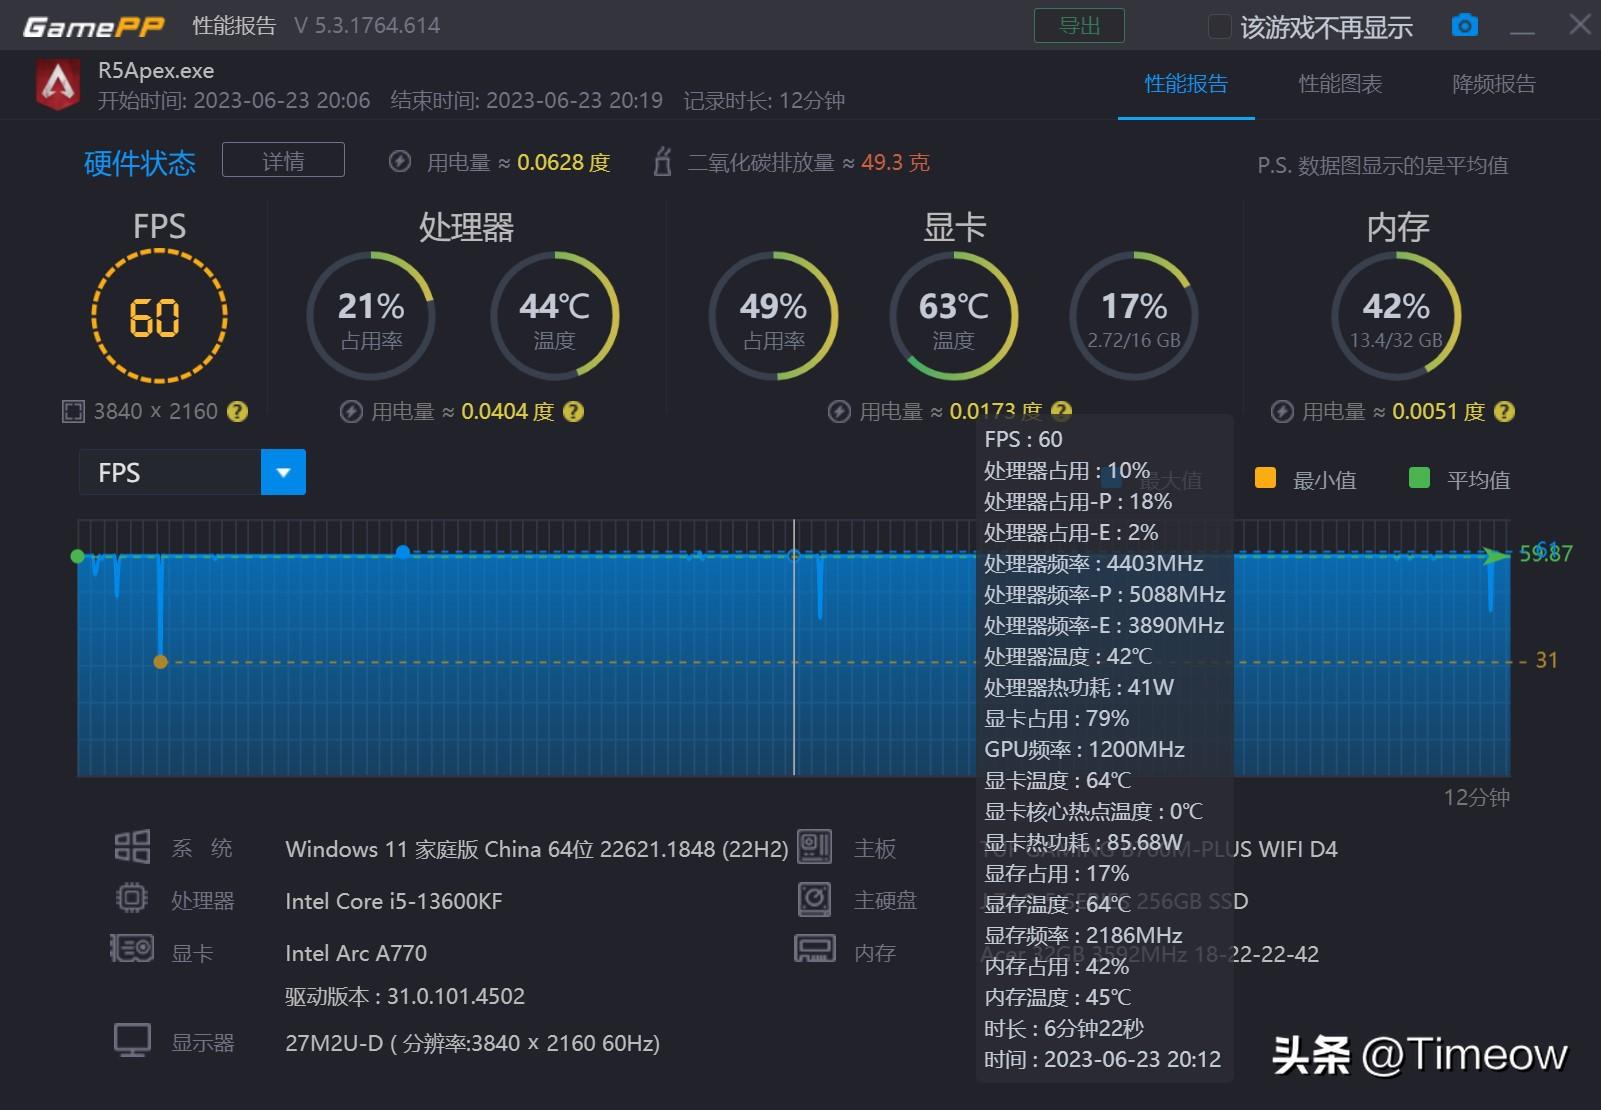The height and width of the screenshot is (1110, 1601).
Task: Click the 二氧化碳排放量 CO2 icon
Action: click(663, 161)
